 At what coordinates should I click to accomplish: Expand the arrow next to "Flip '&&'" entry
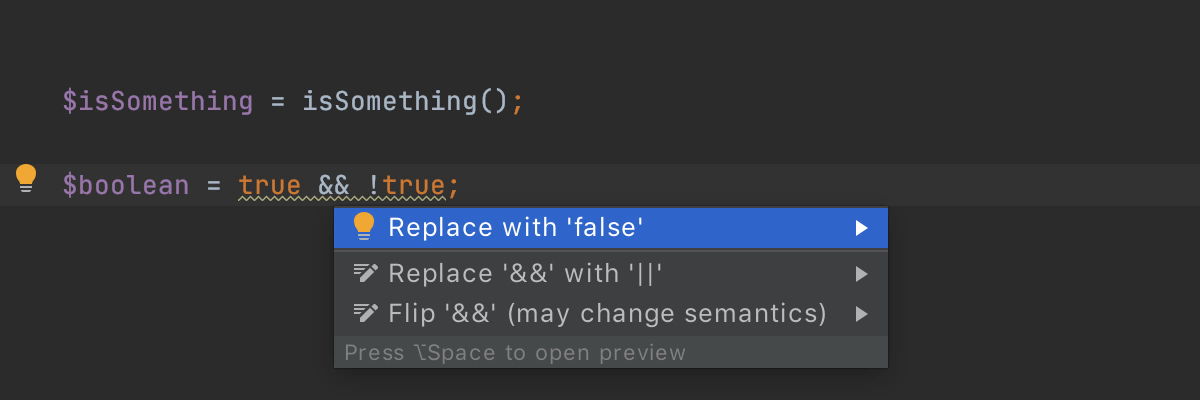coord(861,314)
